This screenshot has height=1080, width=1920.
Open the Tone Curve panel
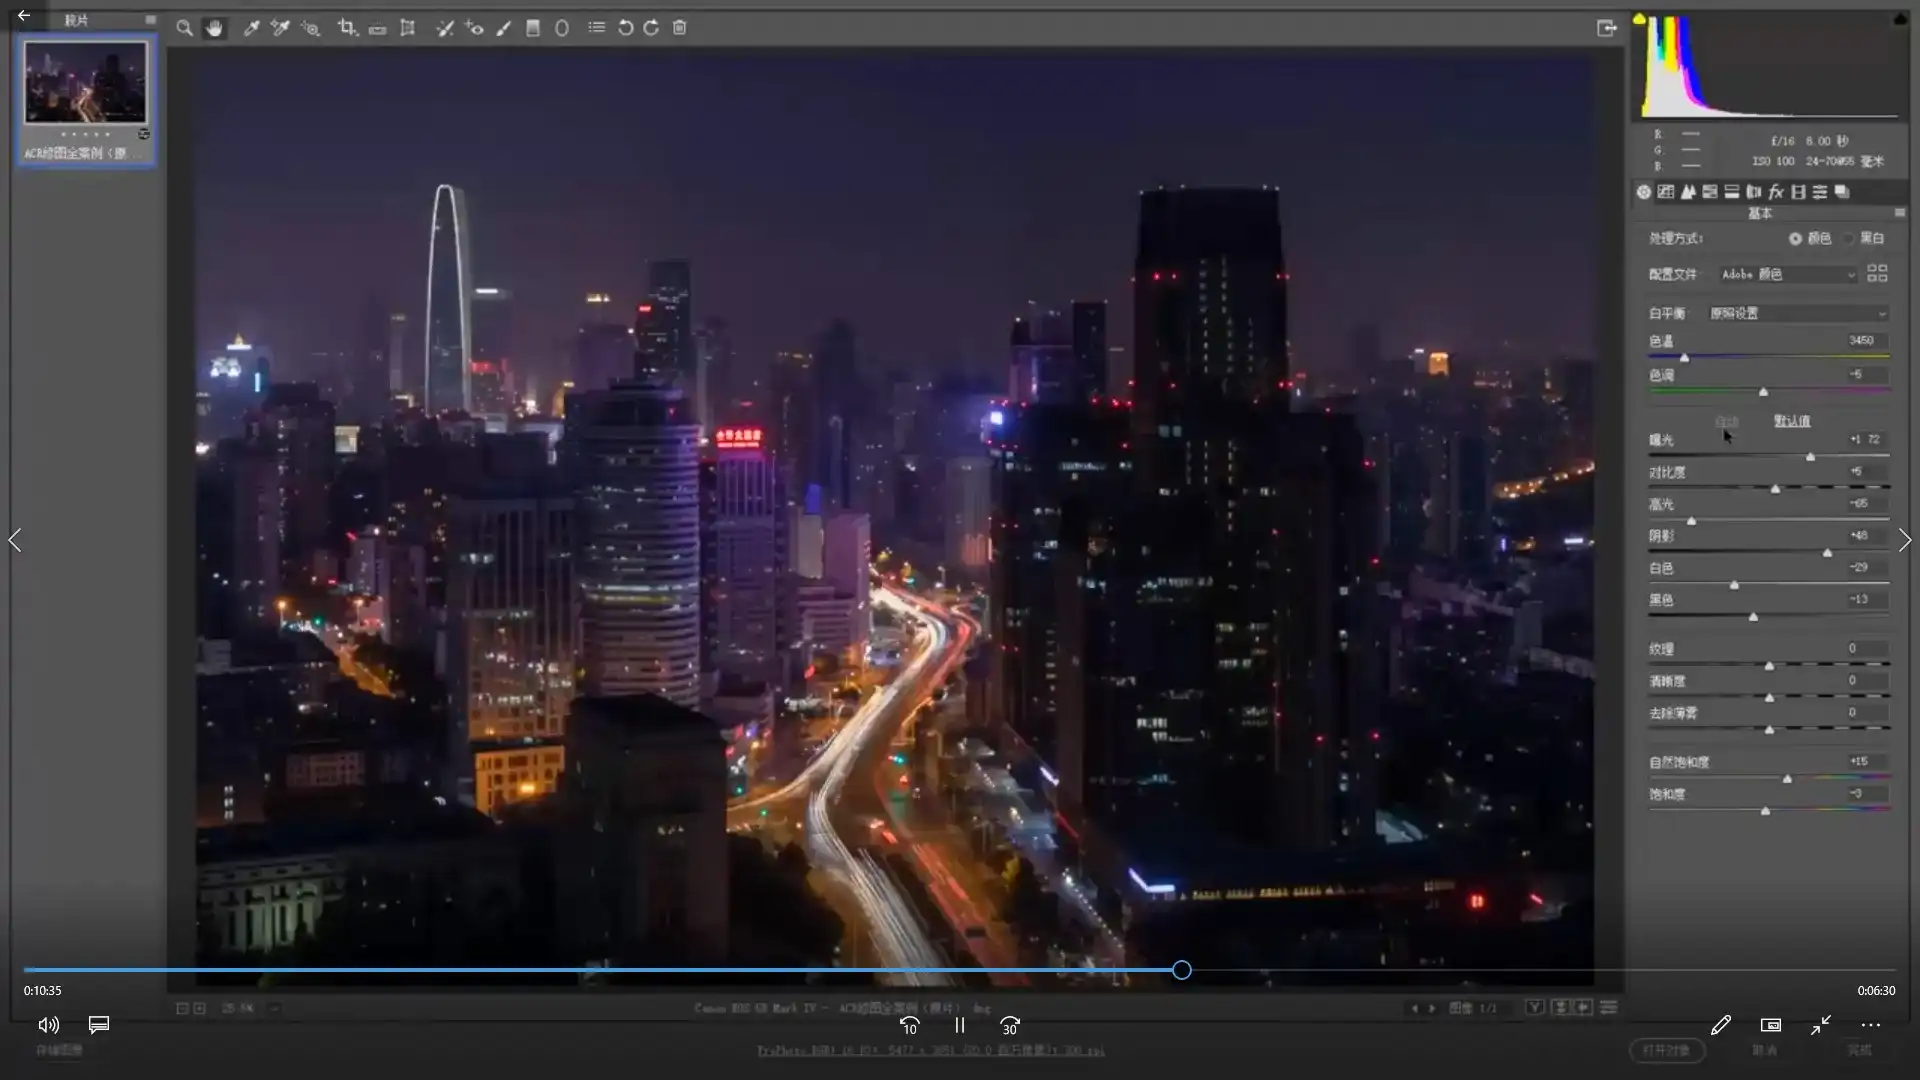pyautogui.click(x=1666, y=192)
